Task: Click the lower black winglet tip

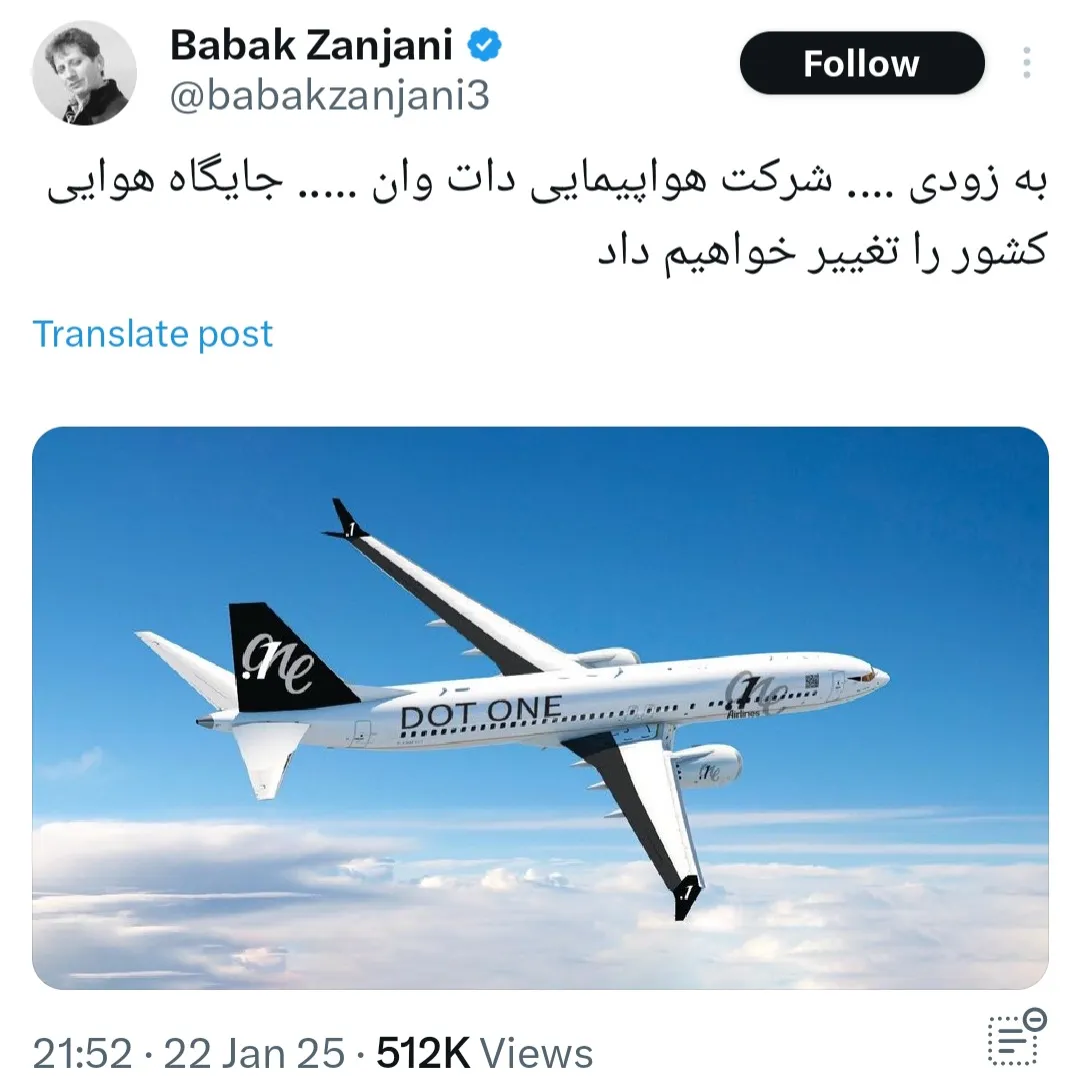Action: click(x=686, y=897)
